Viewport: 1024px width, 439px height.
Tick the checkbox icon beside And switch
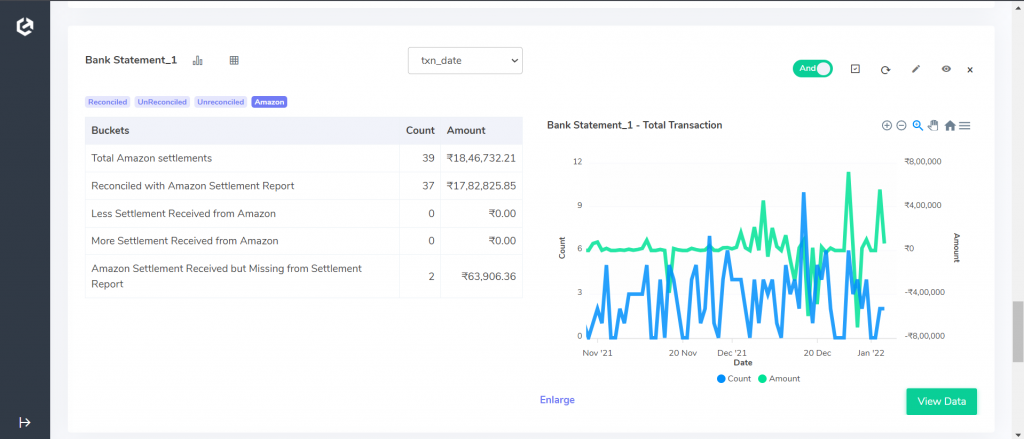(856, 69)
